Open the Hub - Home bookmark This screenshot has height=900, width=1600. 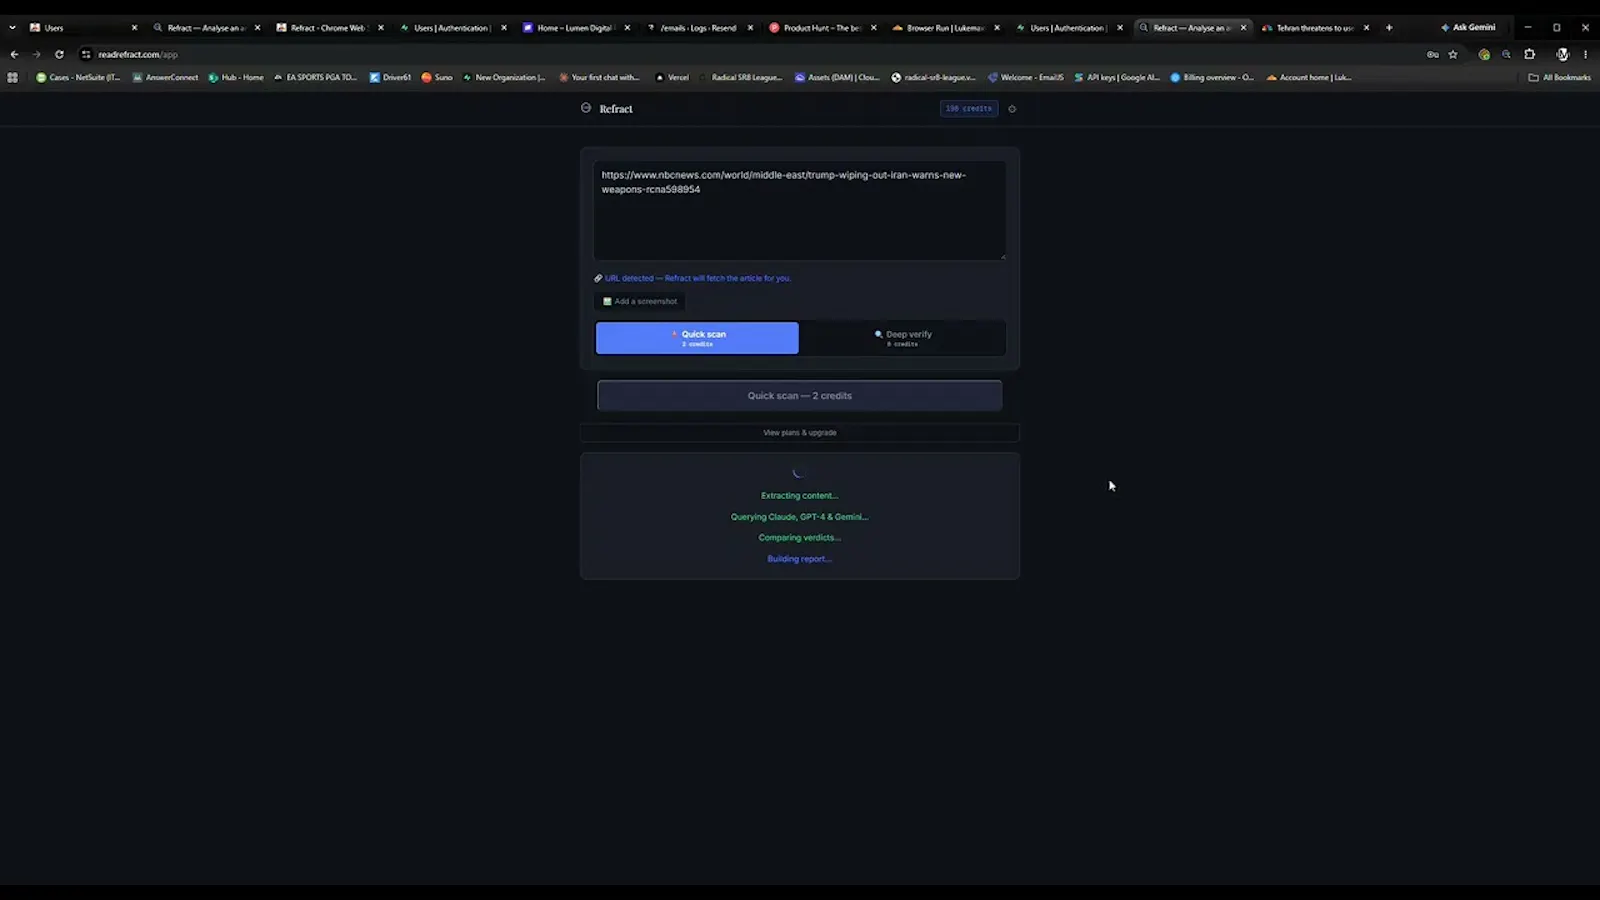(236, 77)
